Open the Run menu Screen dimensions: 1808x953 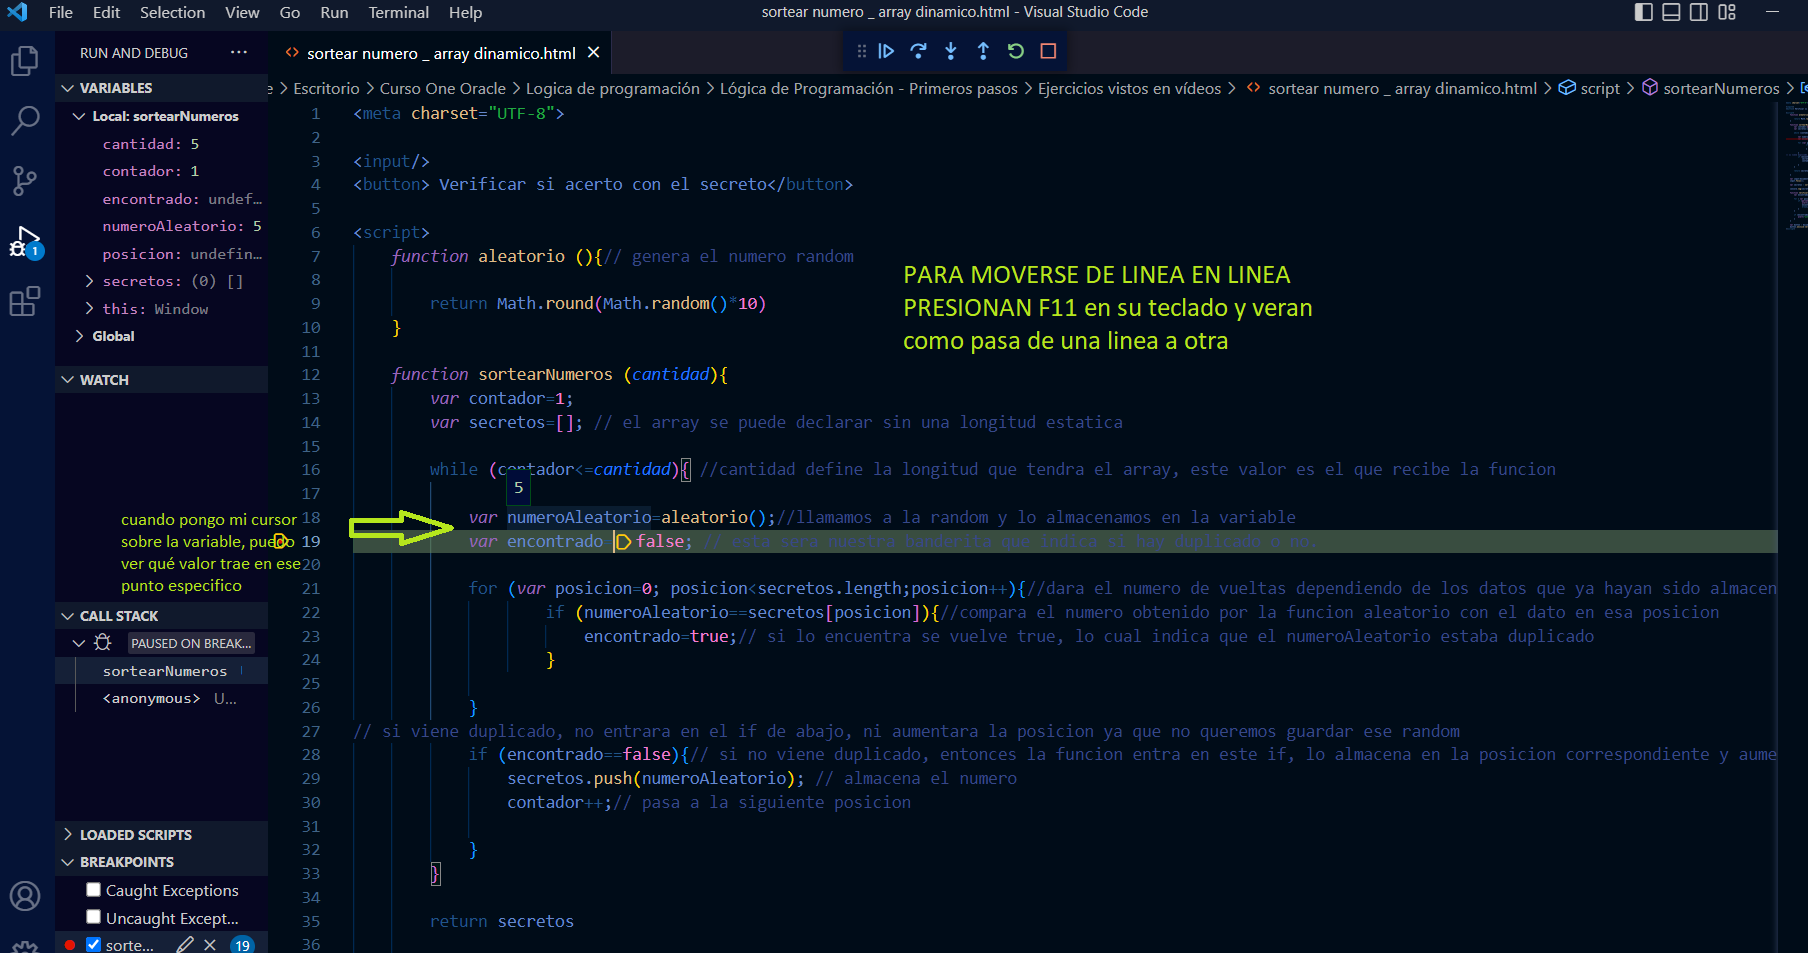coord(334,12)
